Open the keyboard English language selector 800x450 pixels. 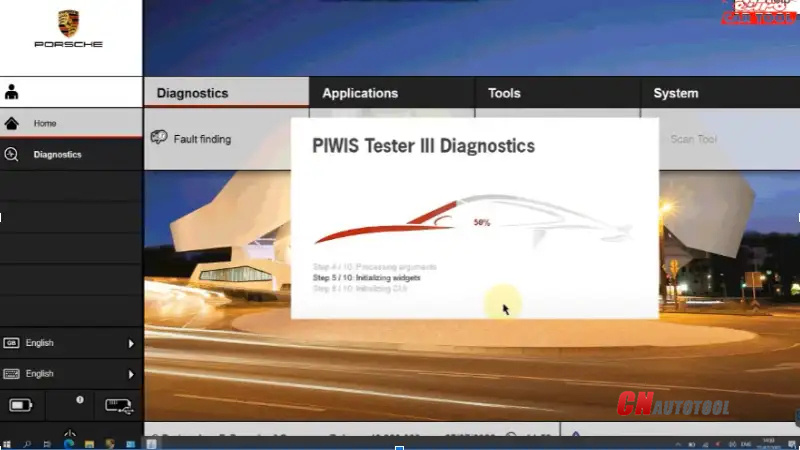(71, 374)
